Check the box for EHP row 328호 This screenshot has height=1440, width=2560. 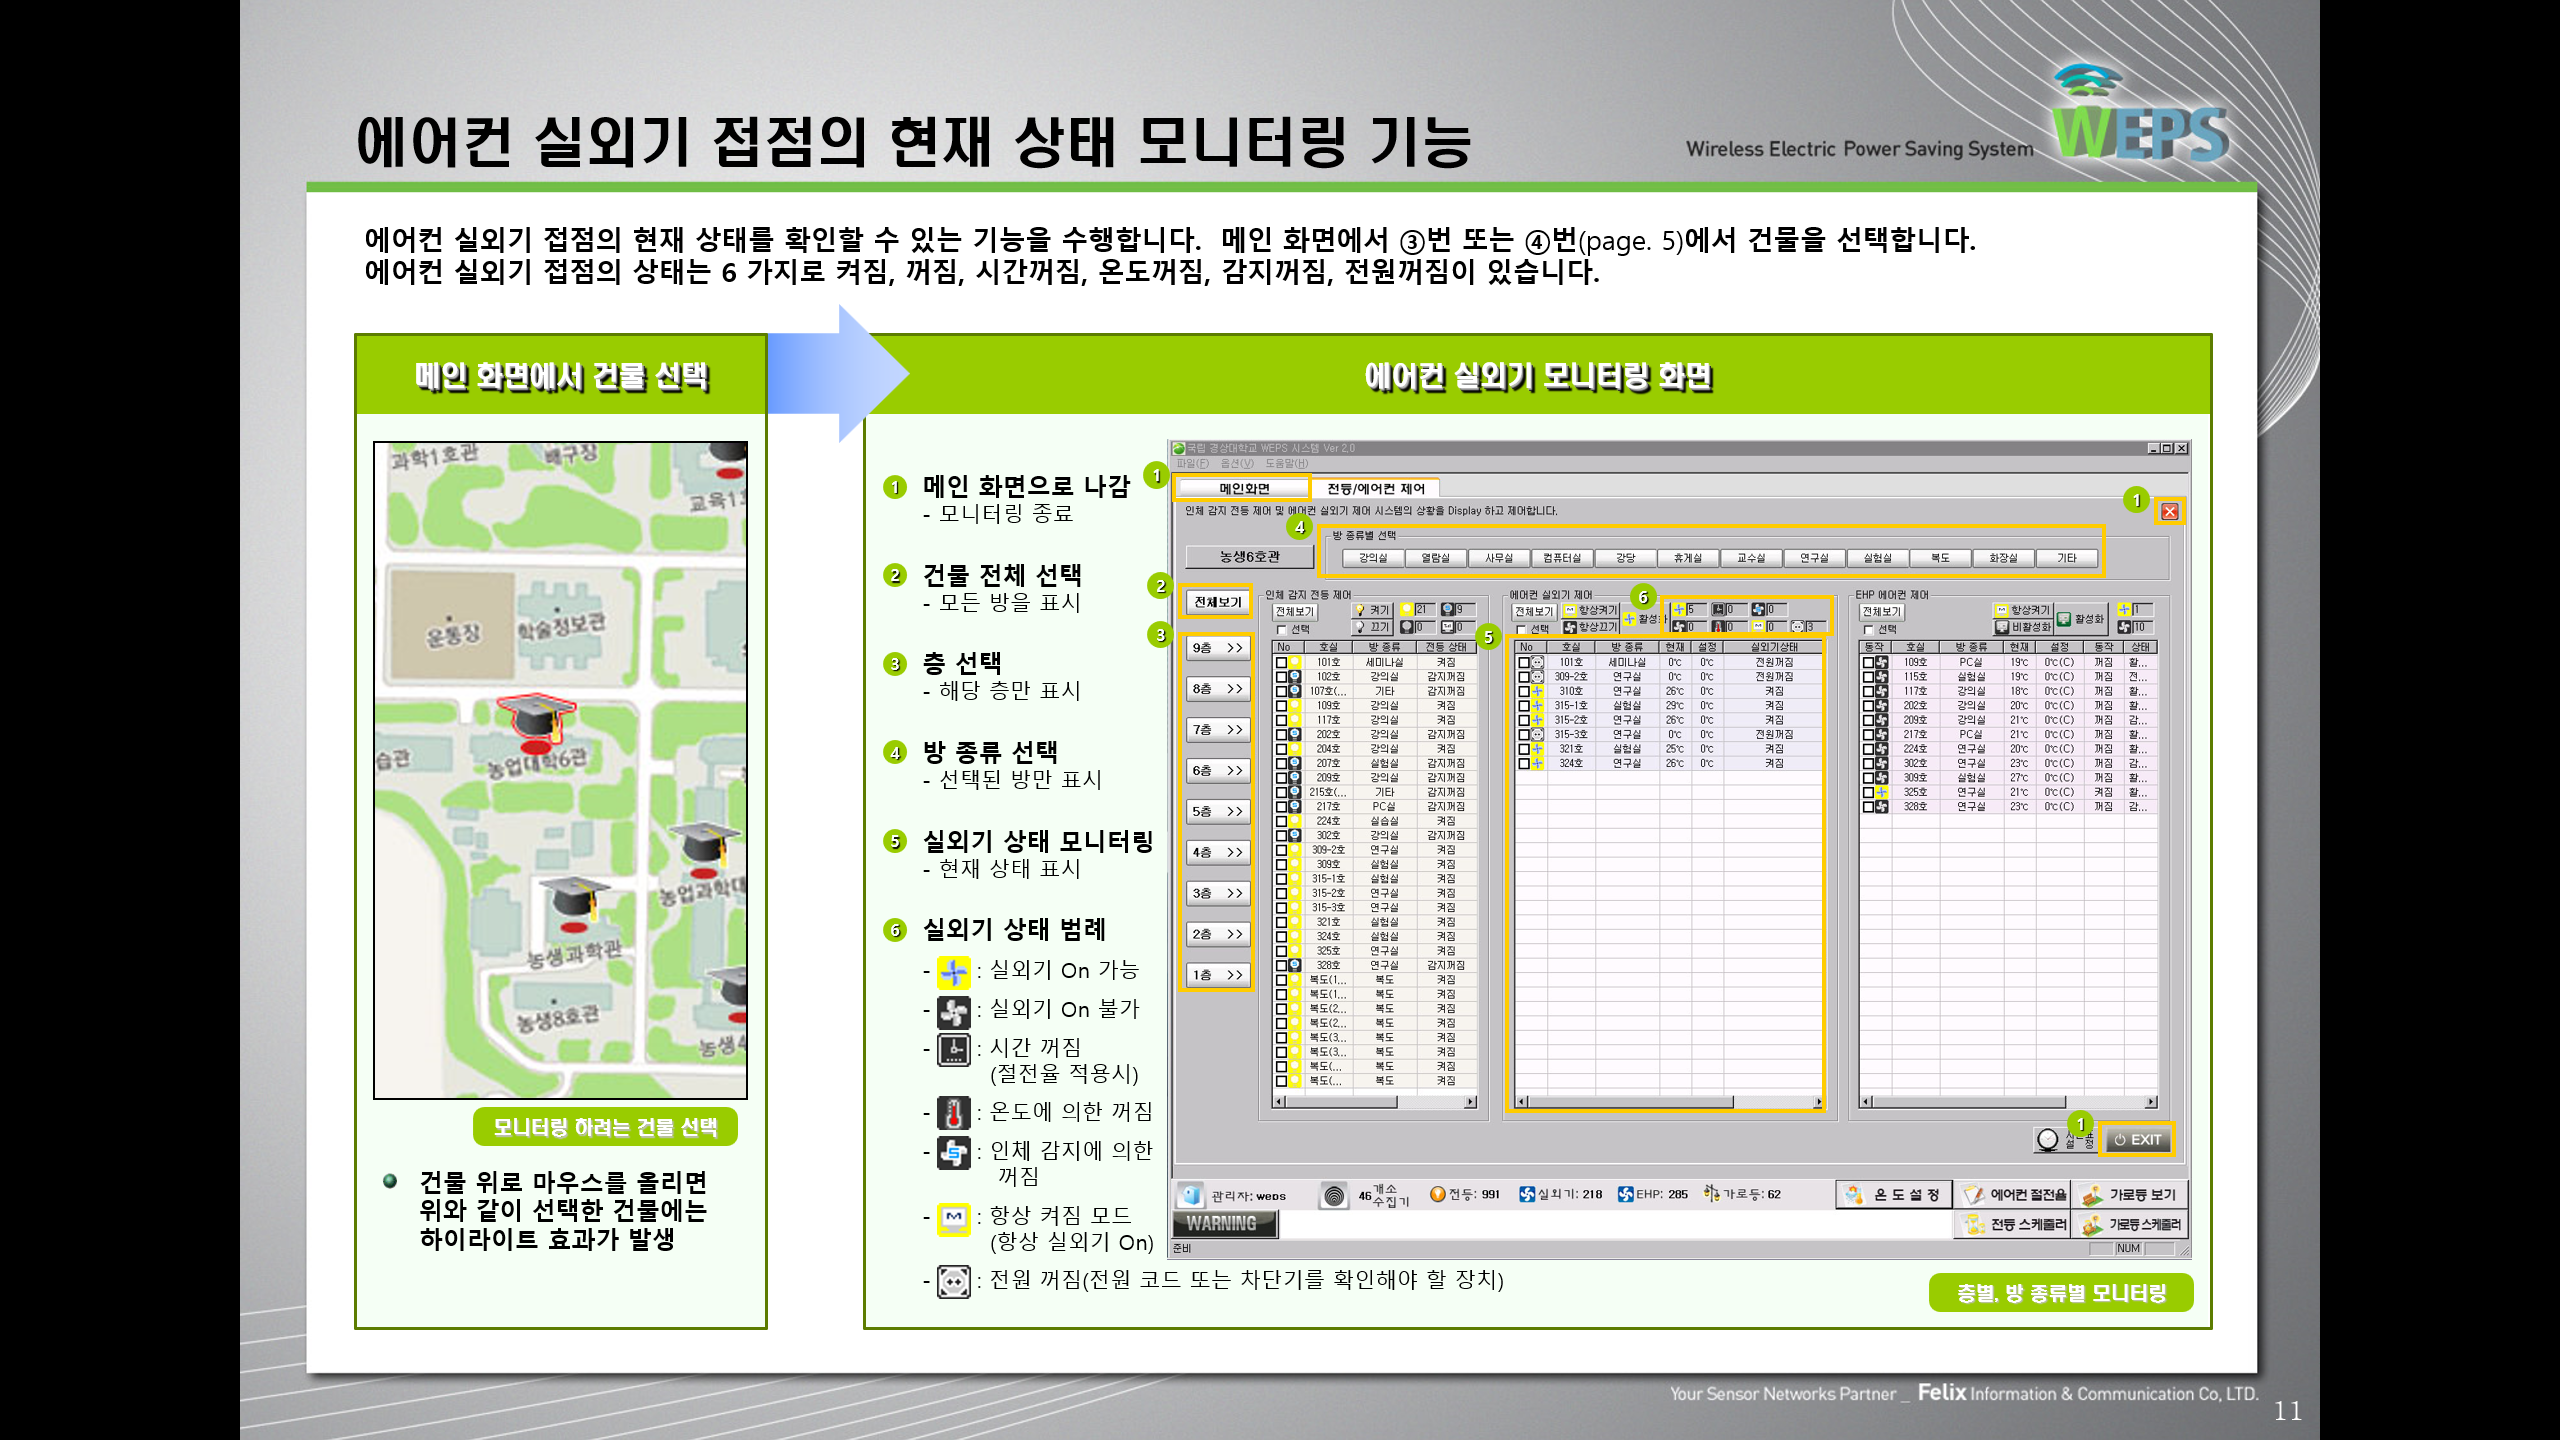pos(1868,806)
